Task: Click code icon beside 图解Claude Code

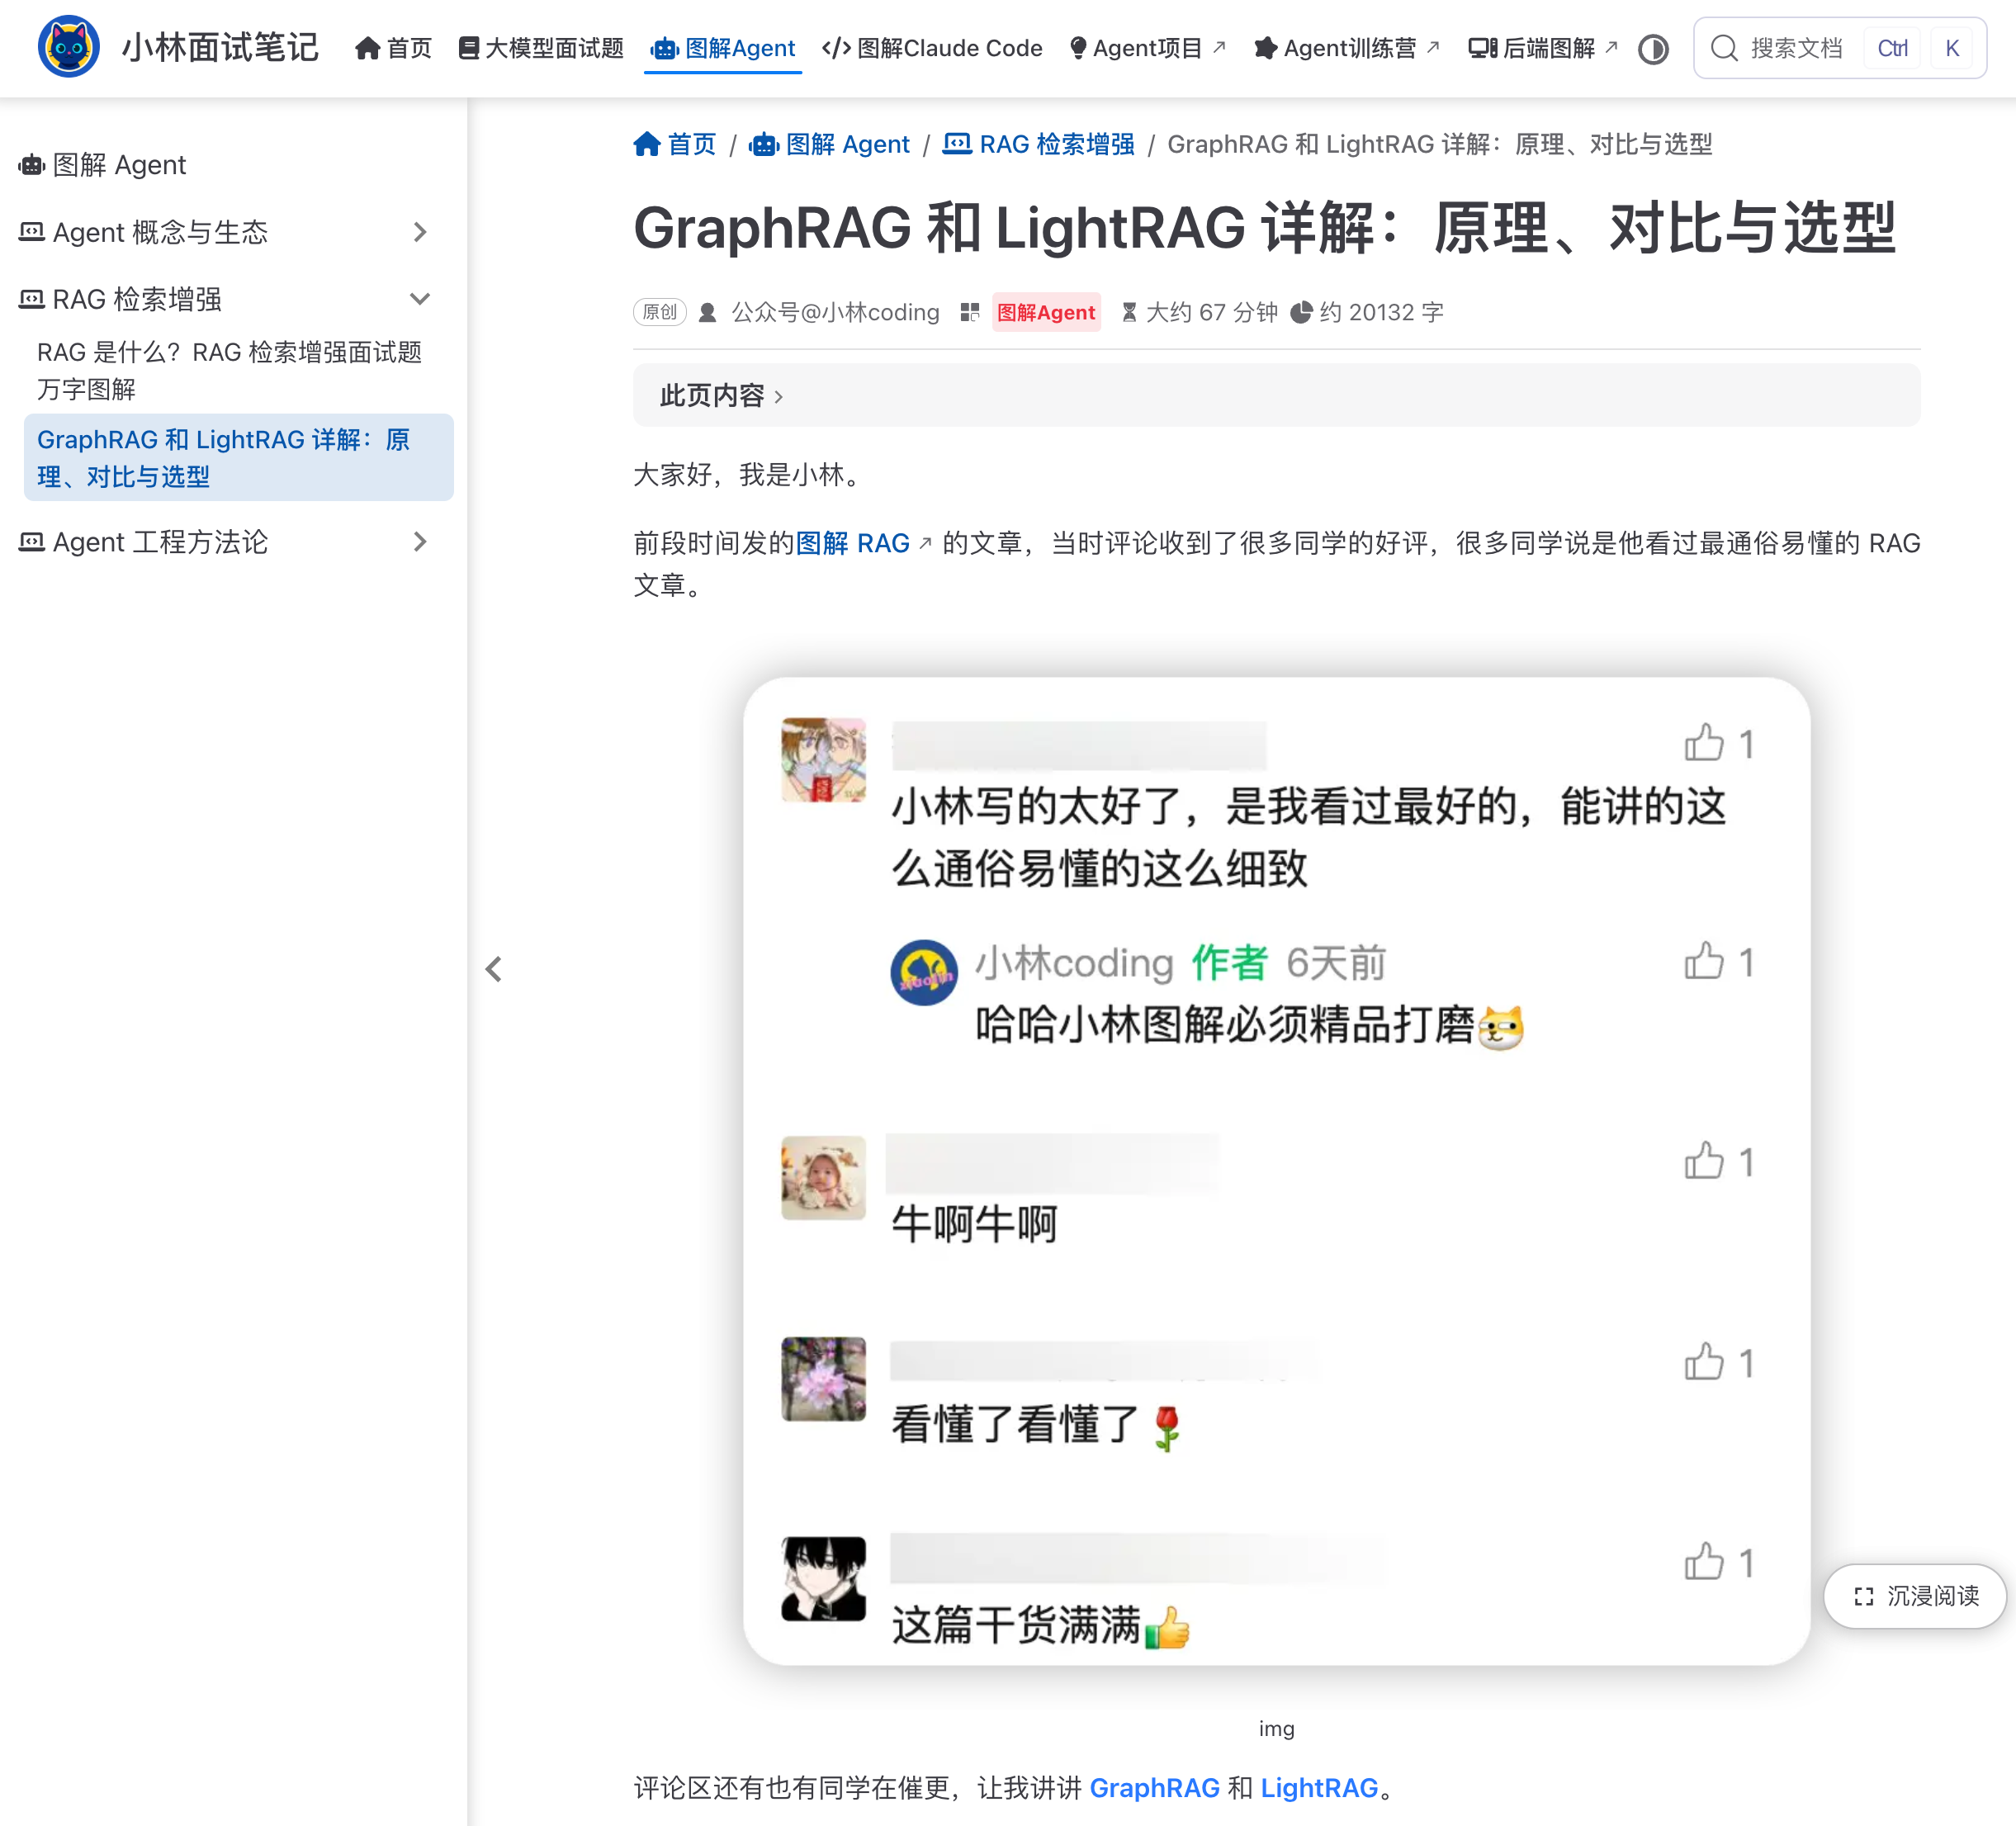Action: pyautogui.click(x=836, y=48)
